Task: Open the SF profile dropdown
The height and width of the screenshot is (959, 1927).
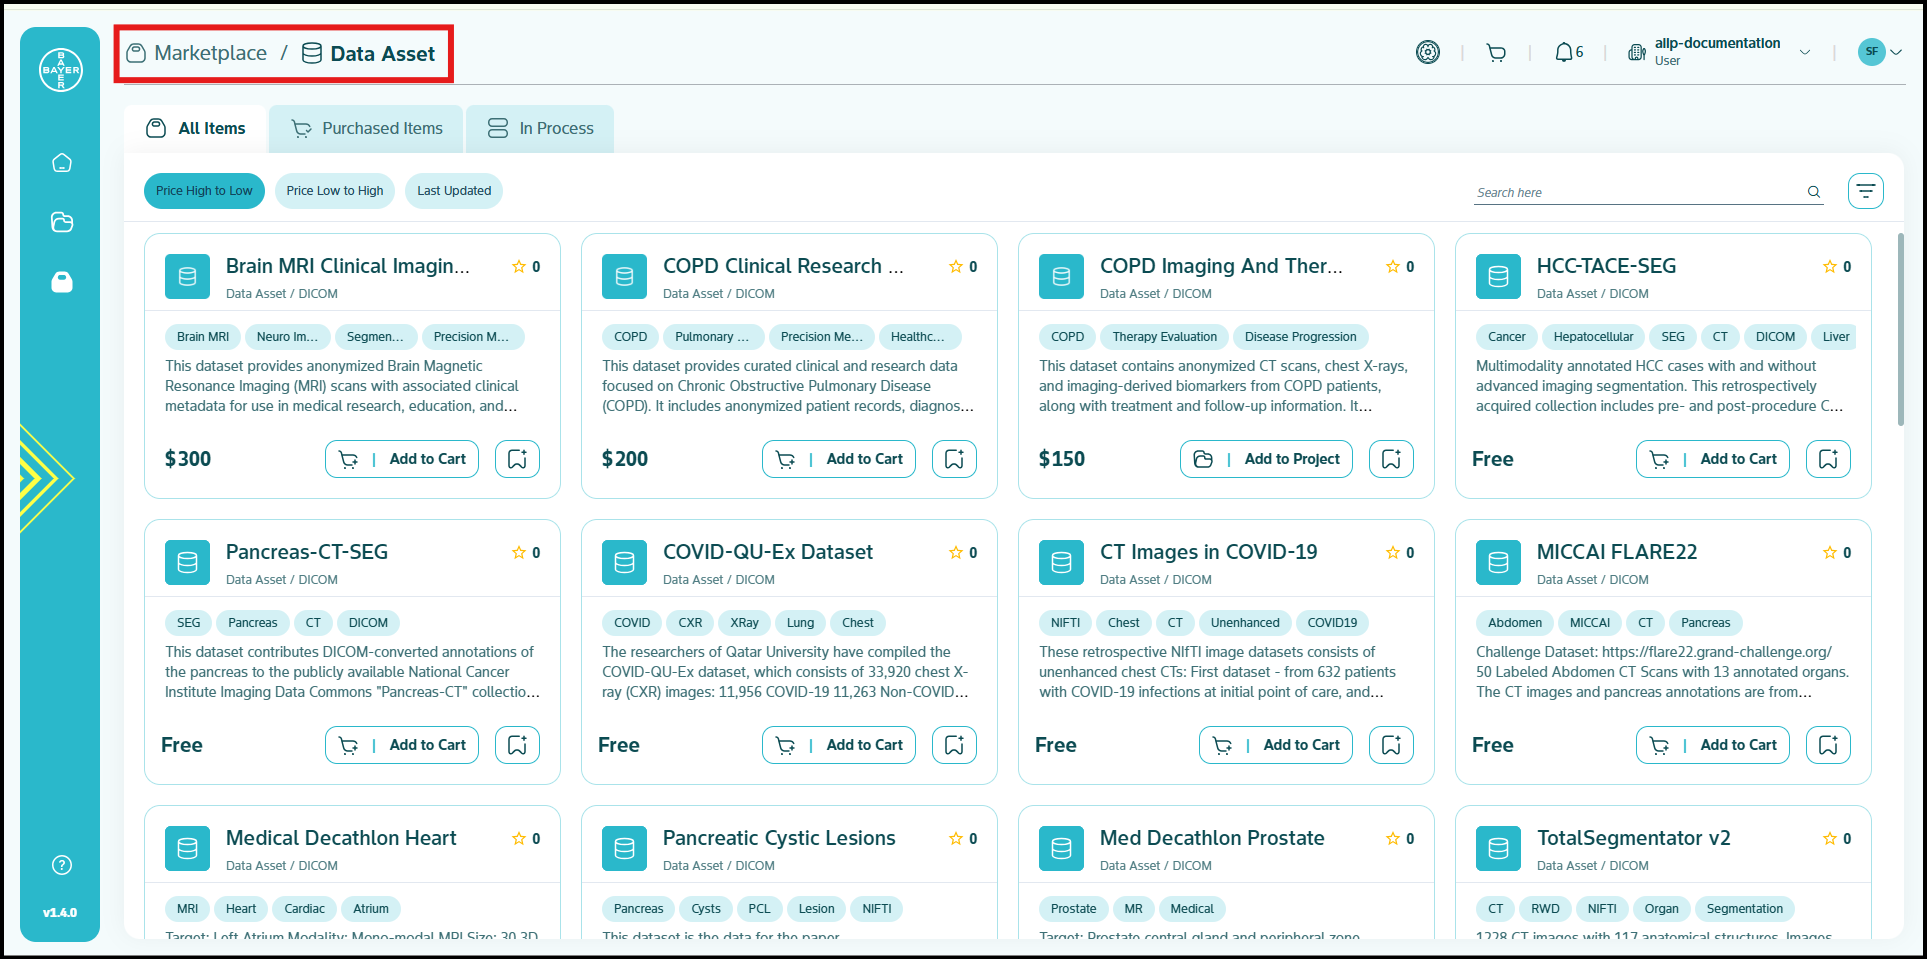Action: [x=1881, y=52]
